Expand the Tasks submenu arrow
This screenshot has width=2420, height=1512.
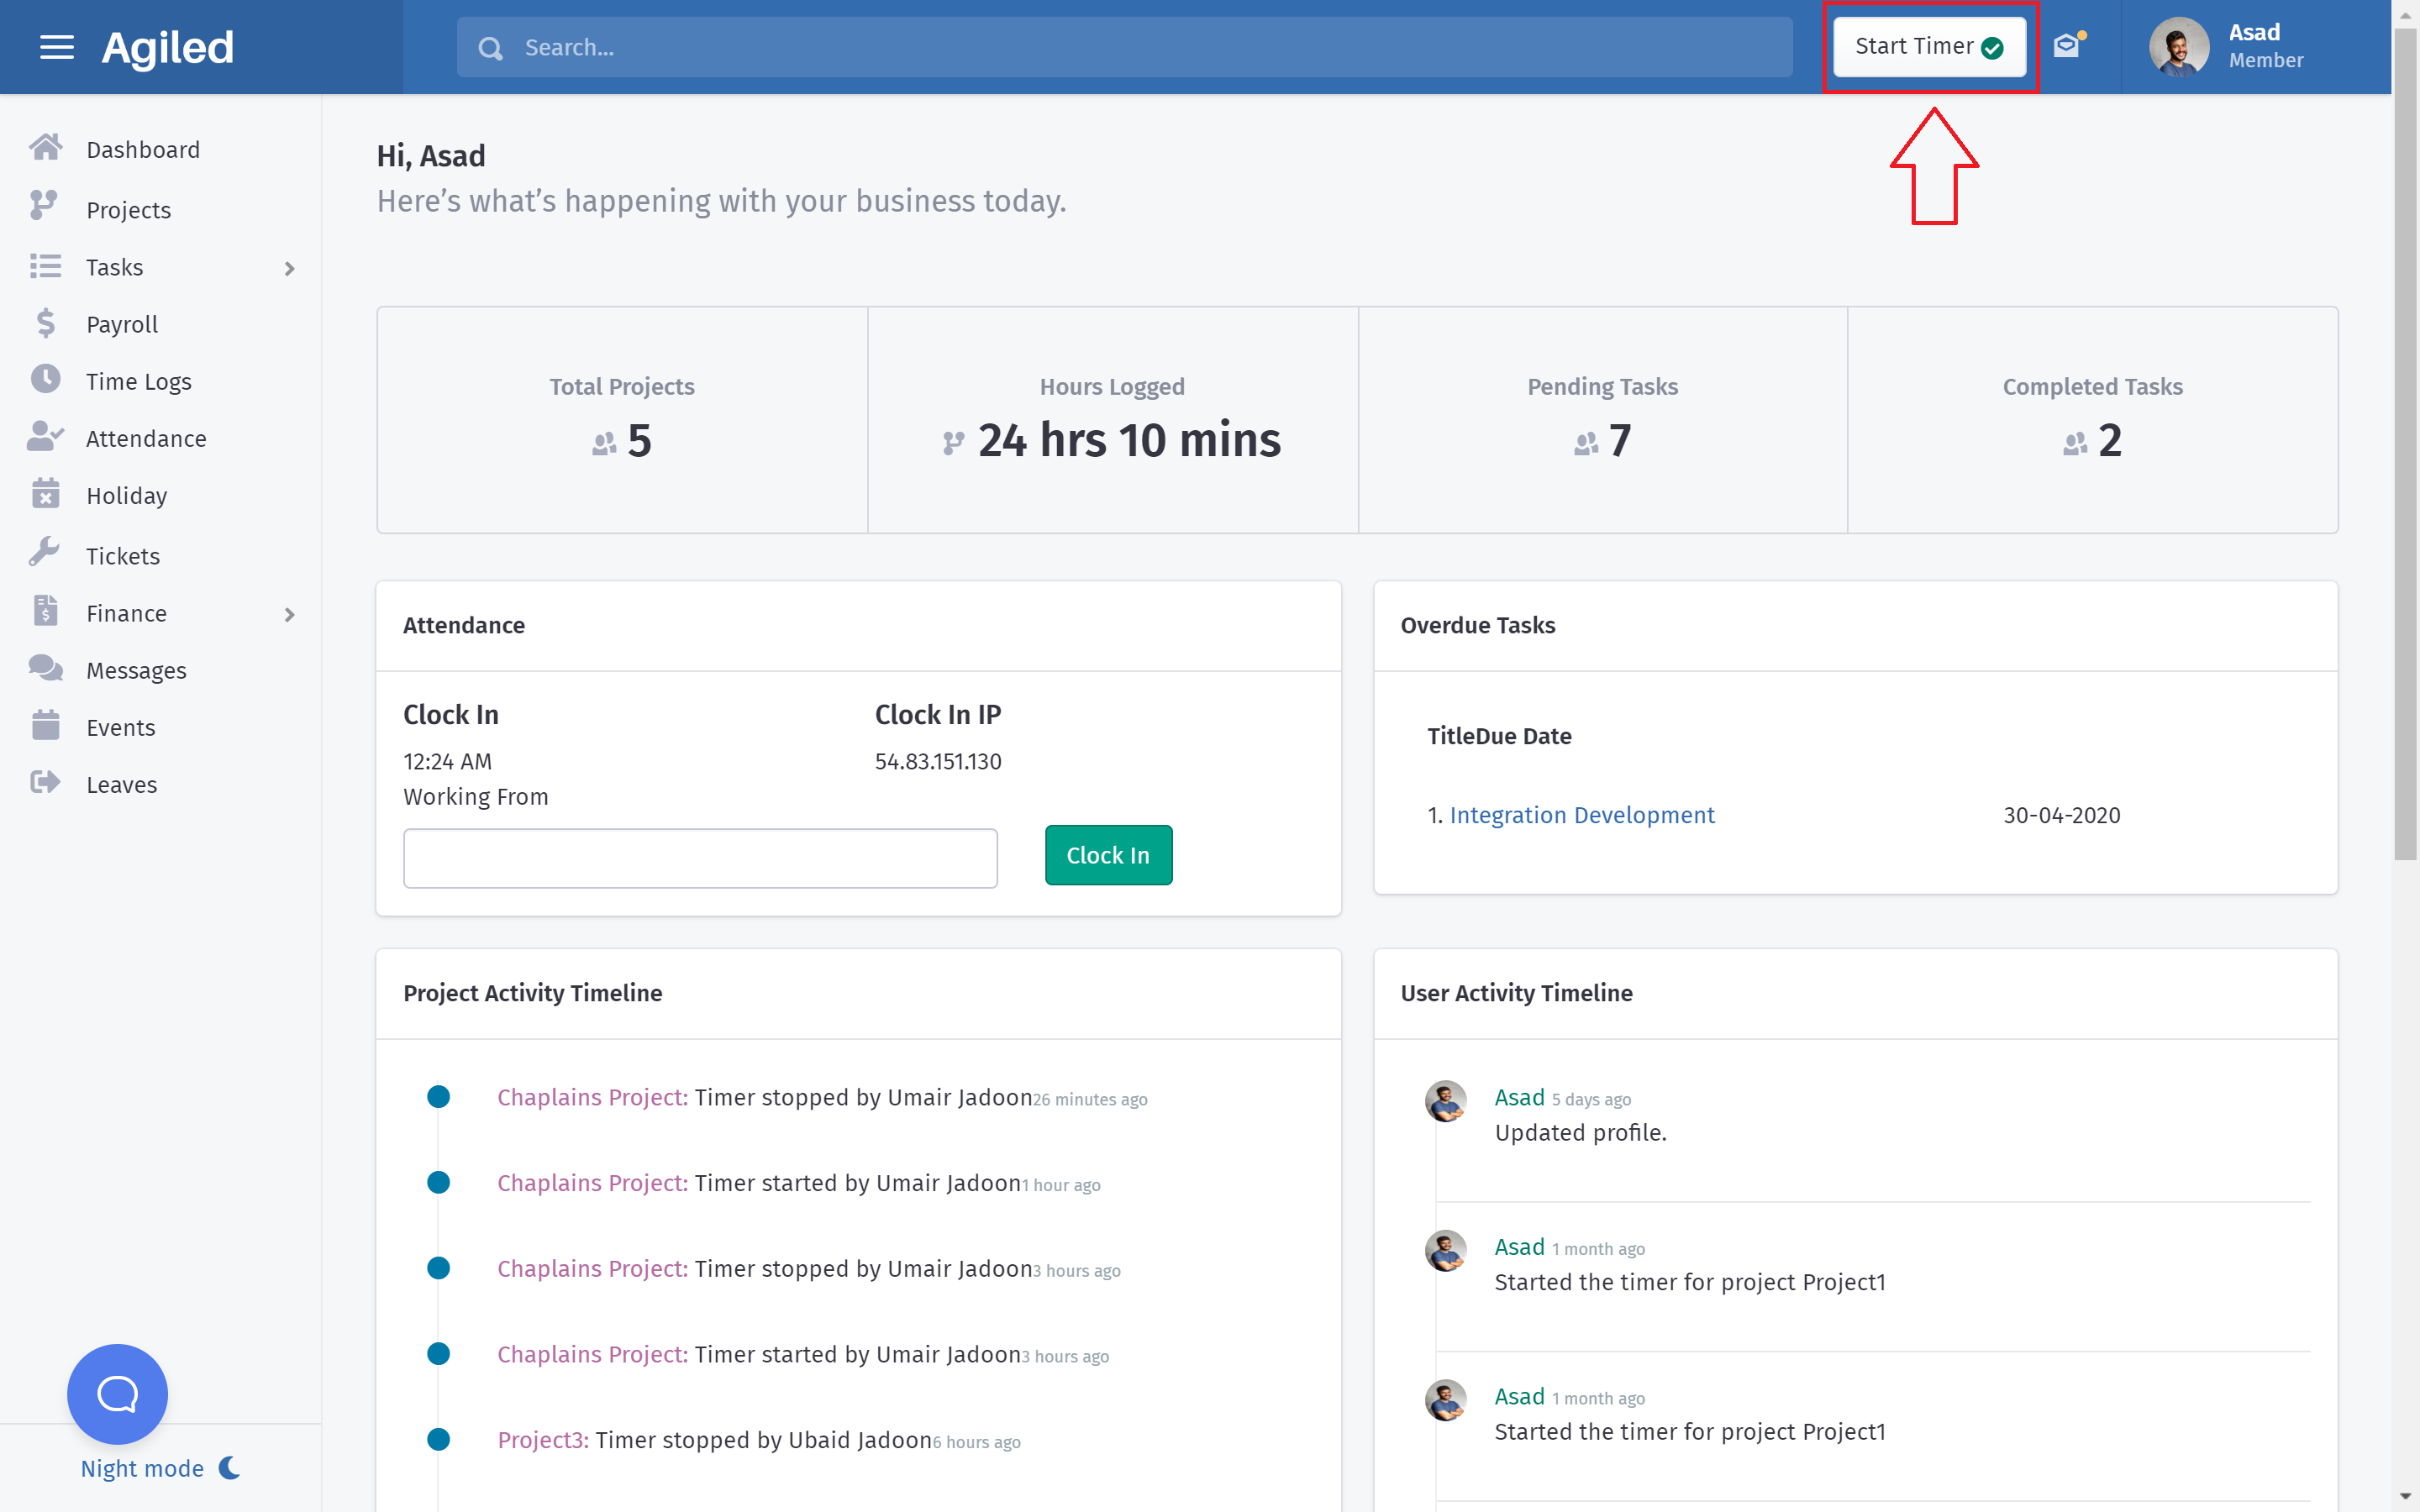point(290,268)
